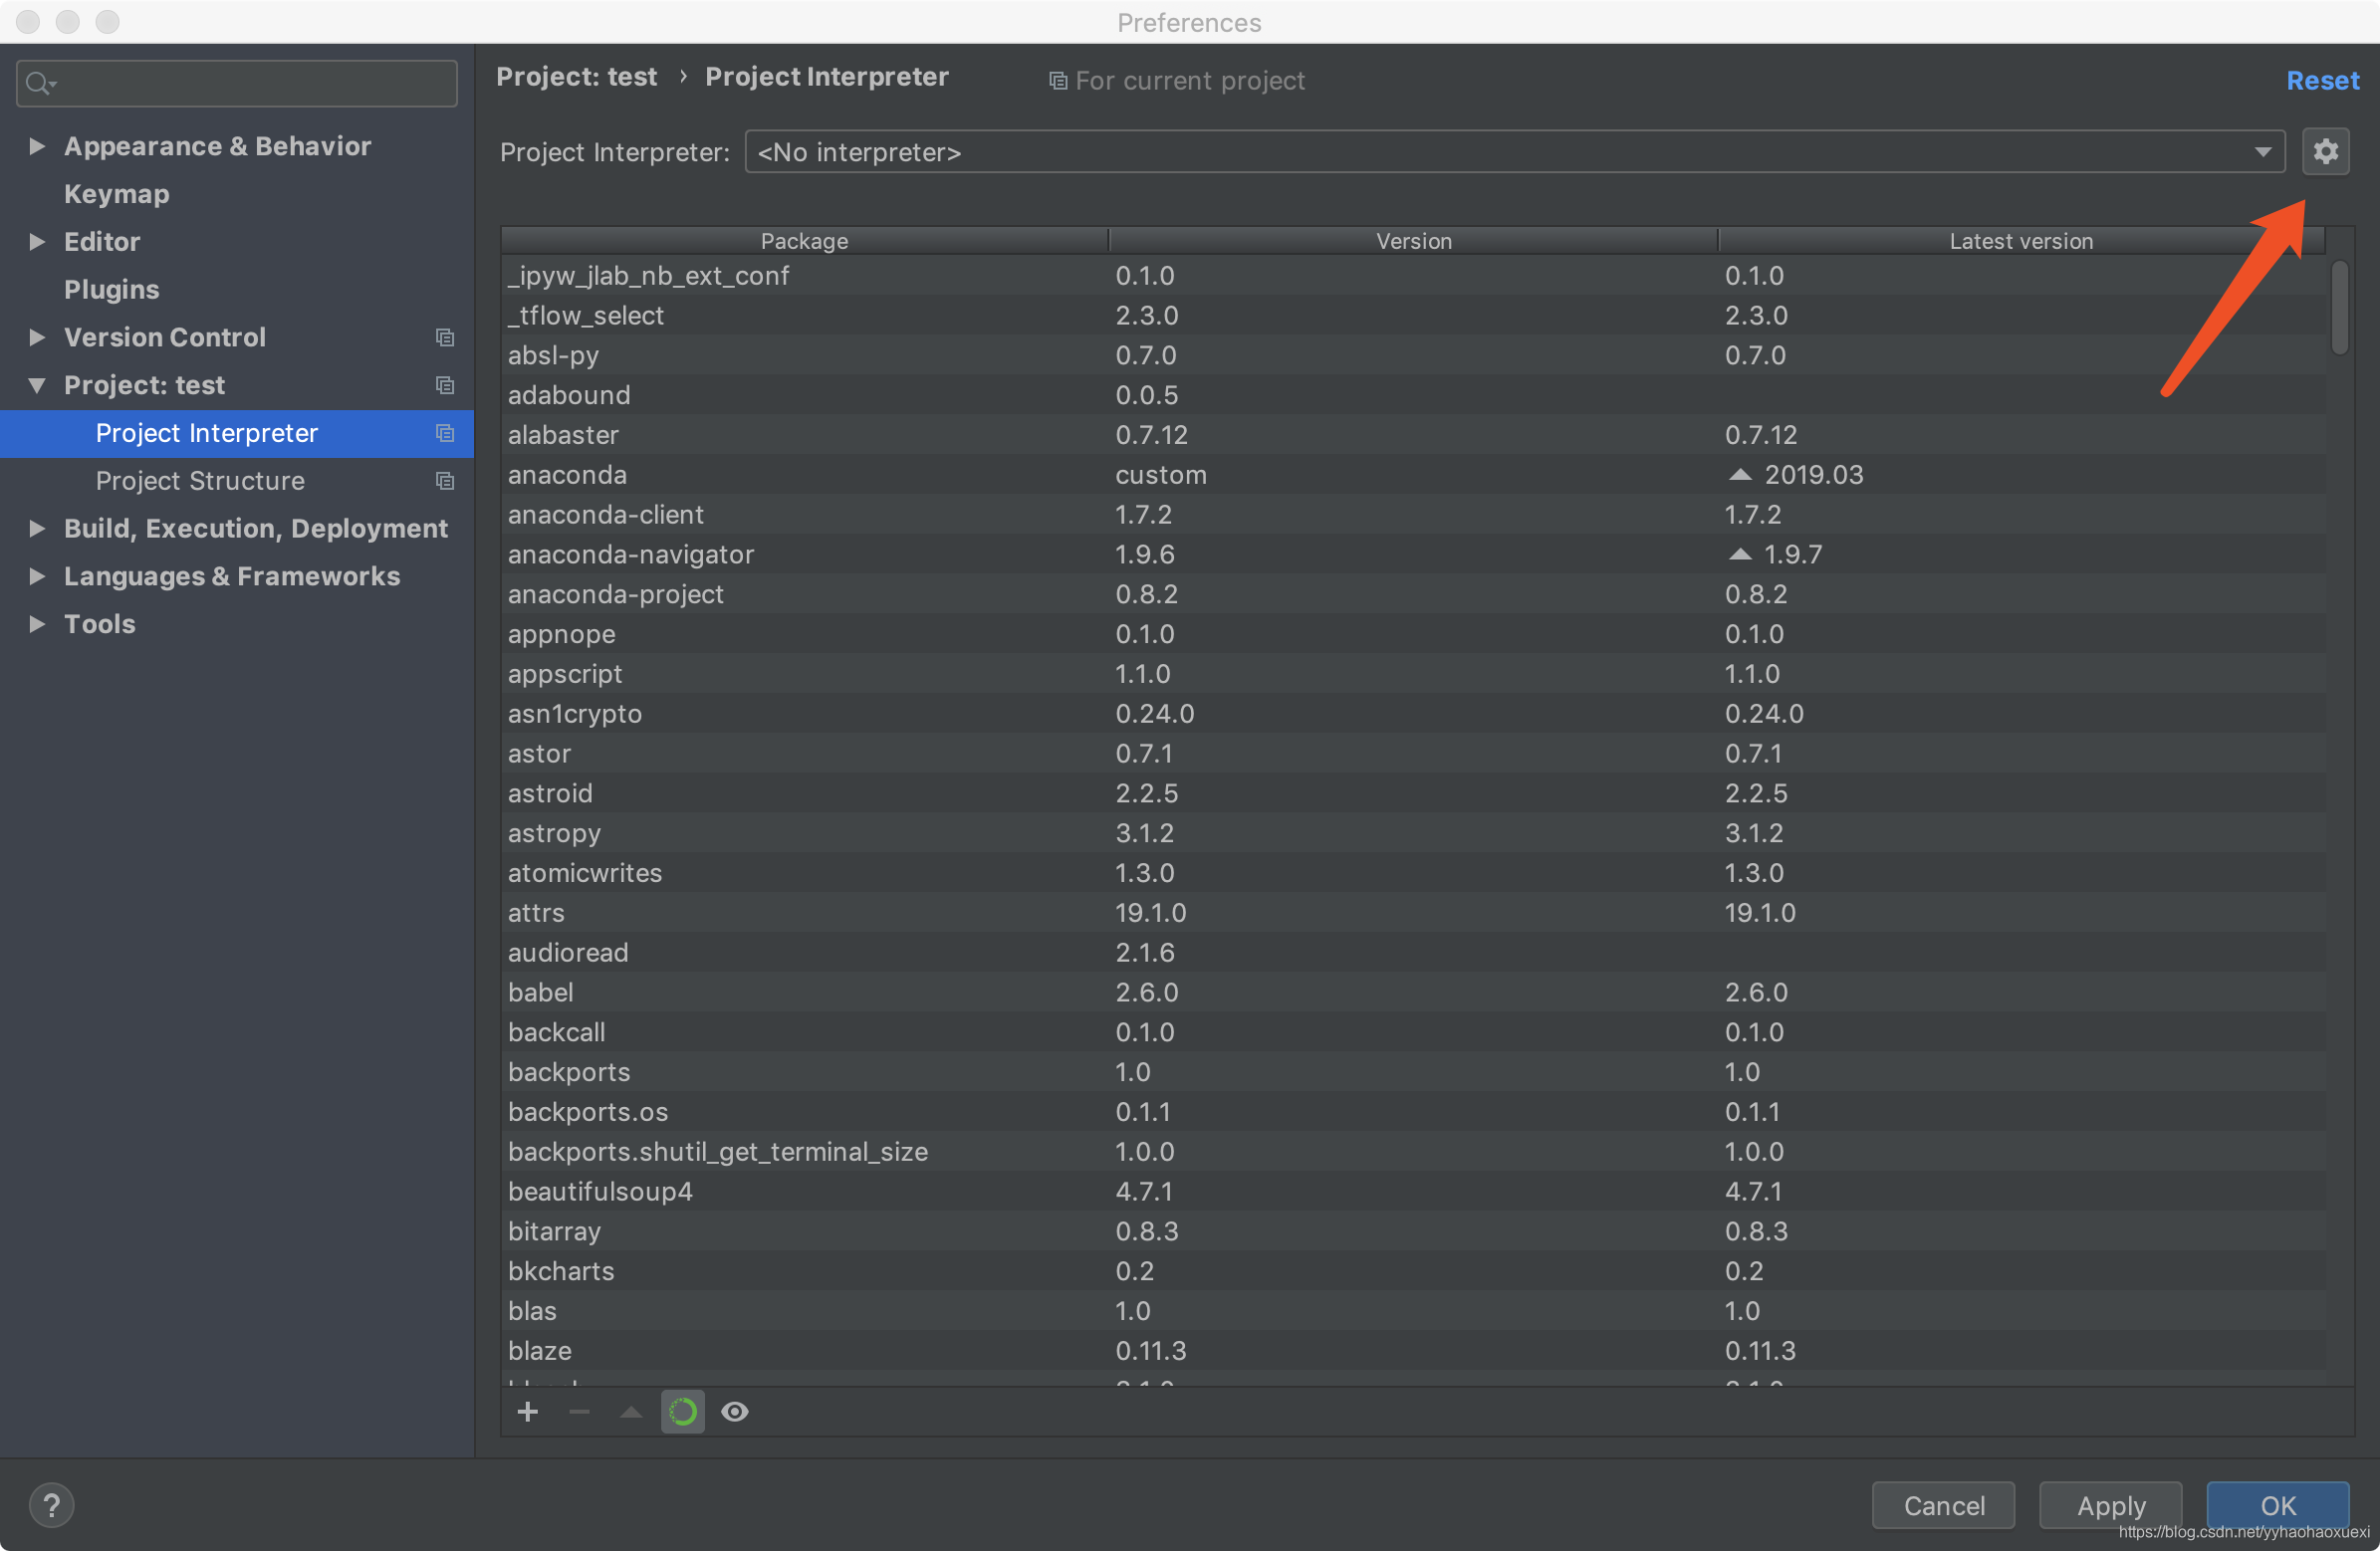
Task: Select the anaconda package row
Action: (1413, 475)
